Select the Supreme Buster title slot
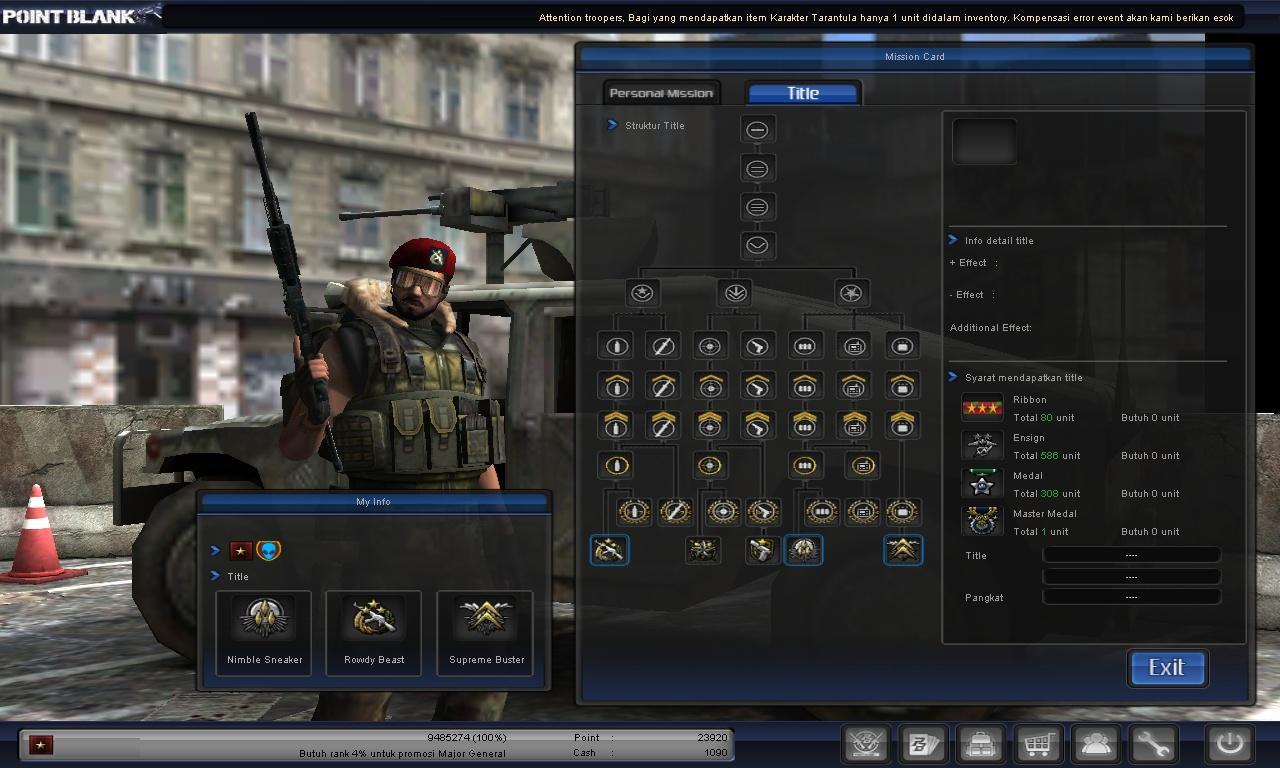Screen dimensions: 1280x768 pyautogui.click(x=486, y=633)
